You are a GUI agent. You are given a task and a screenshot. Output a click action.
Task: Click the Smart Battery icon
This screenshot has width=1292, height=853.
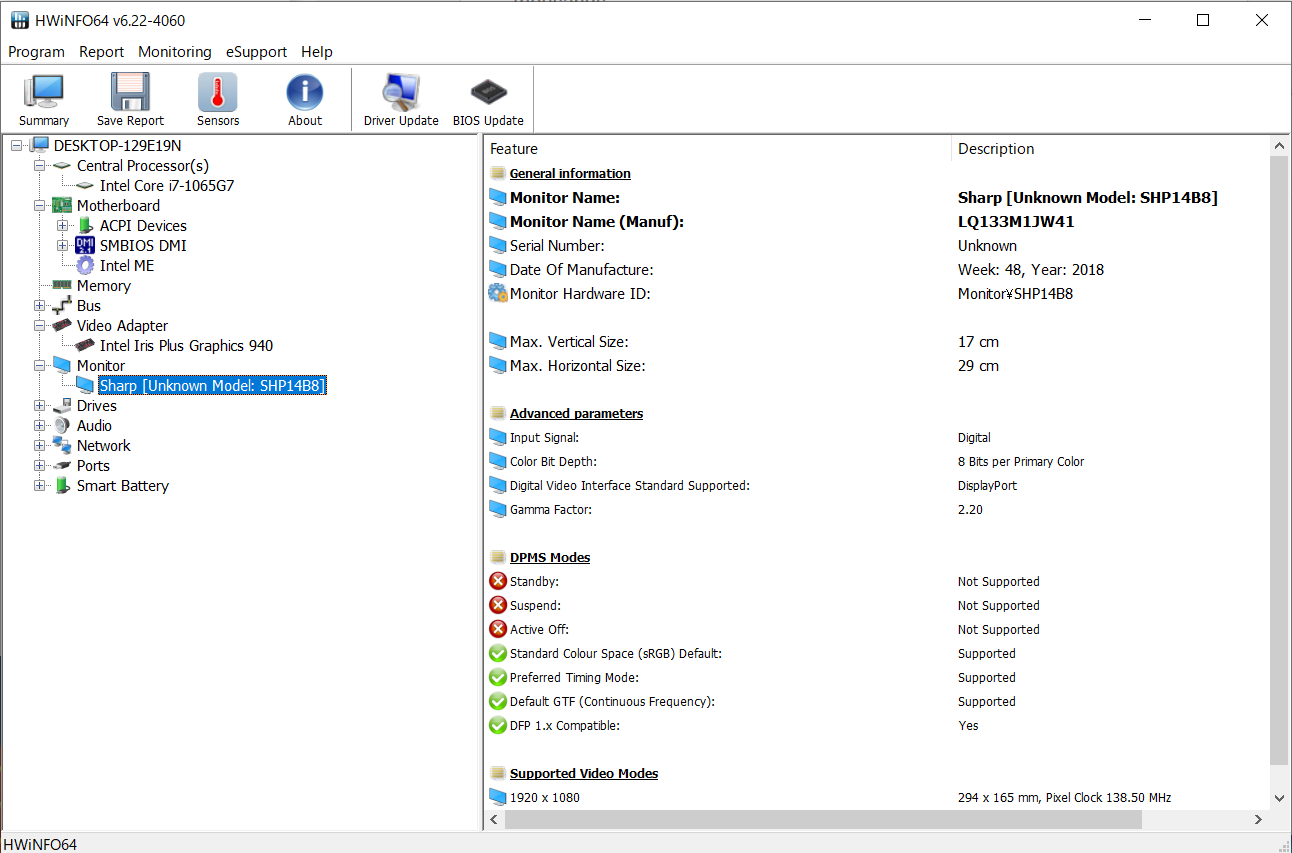(x=62, y=486)
